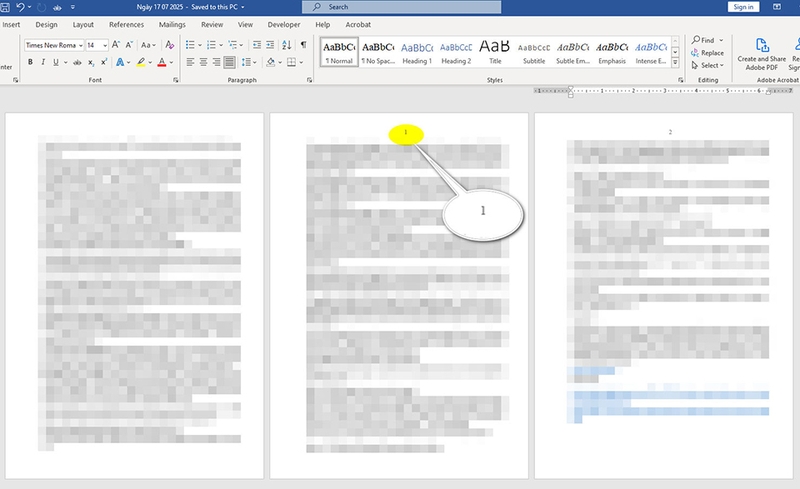Open the References tab
Viewport: 800px width, 489px height.
[126, 24]
